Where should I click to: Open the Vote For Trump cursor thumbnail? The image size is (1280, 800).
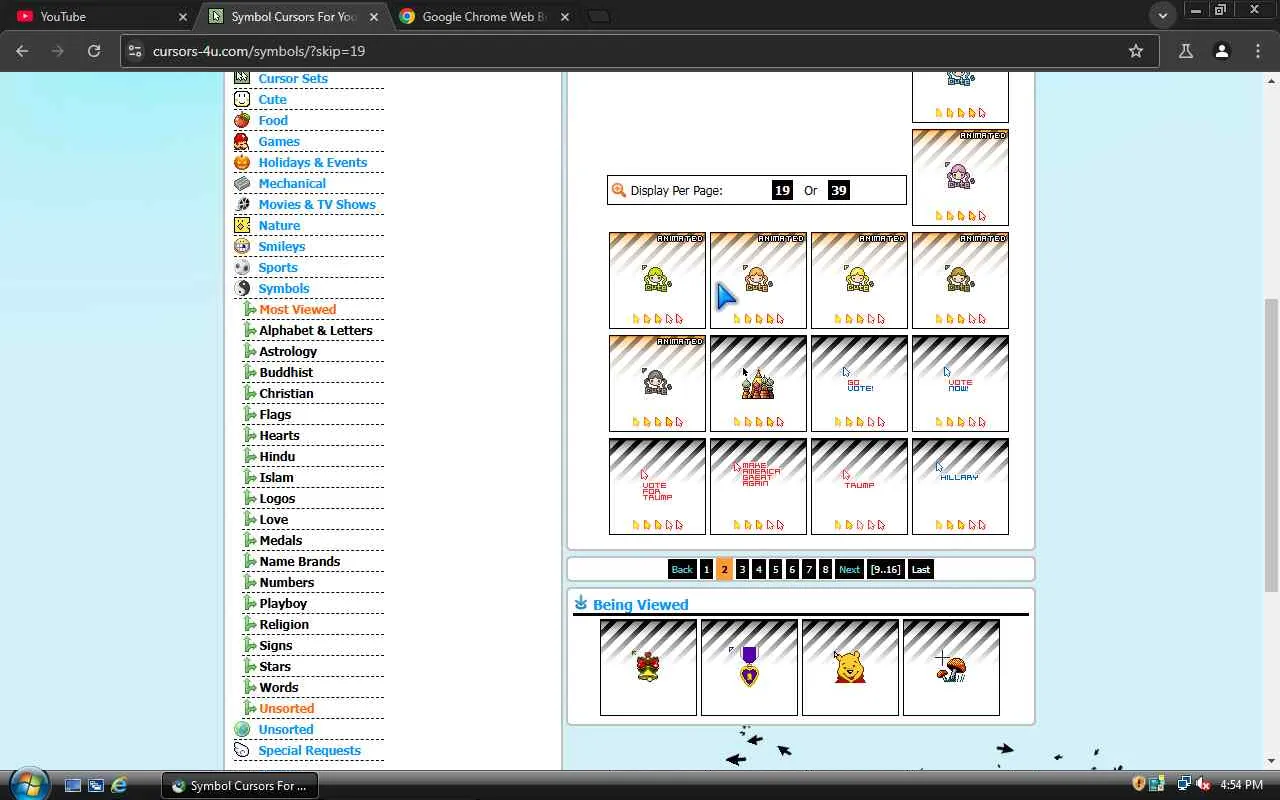pos(657,486)
